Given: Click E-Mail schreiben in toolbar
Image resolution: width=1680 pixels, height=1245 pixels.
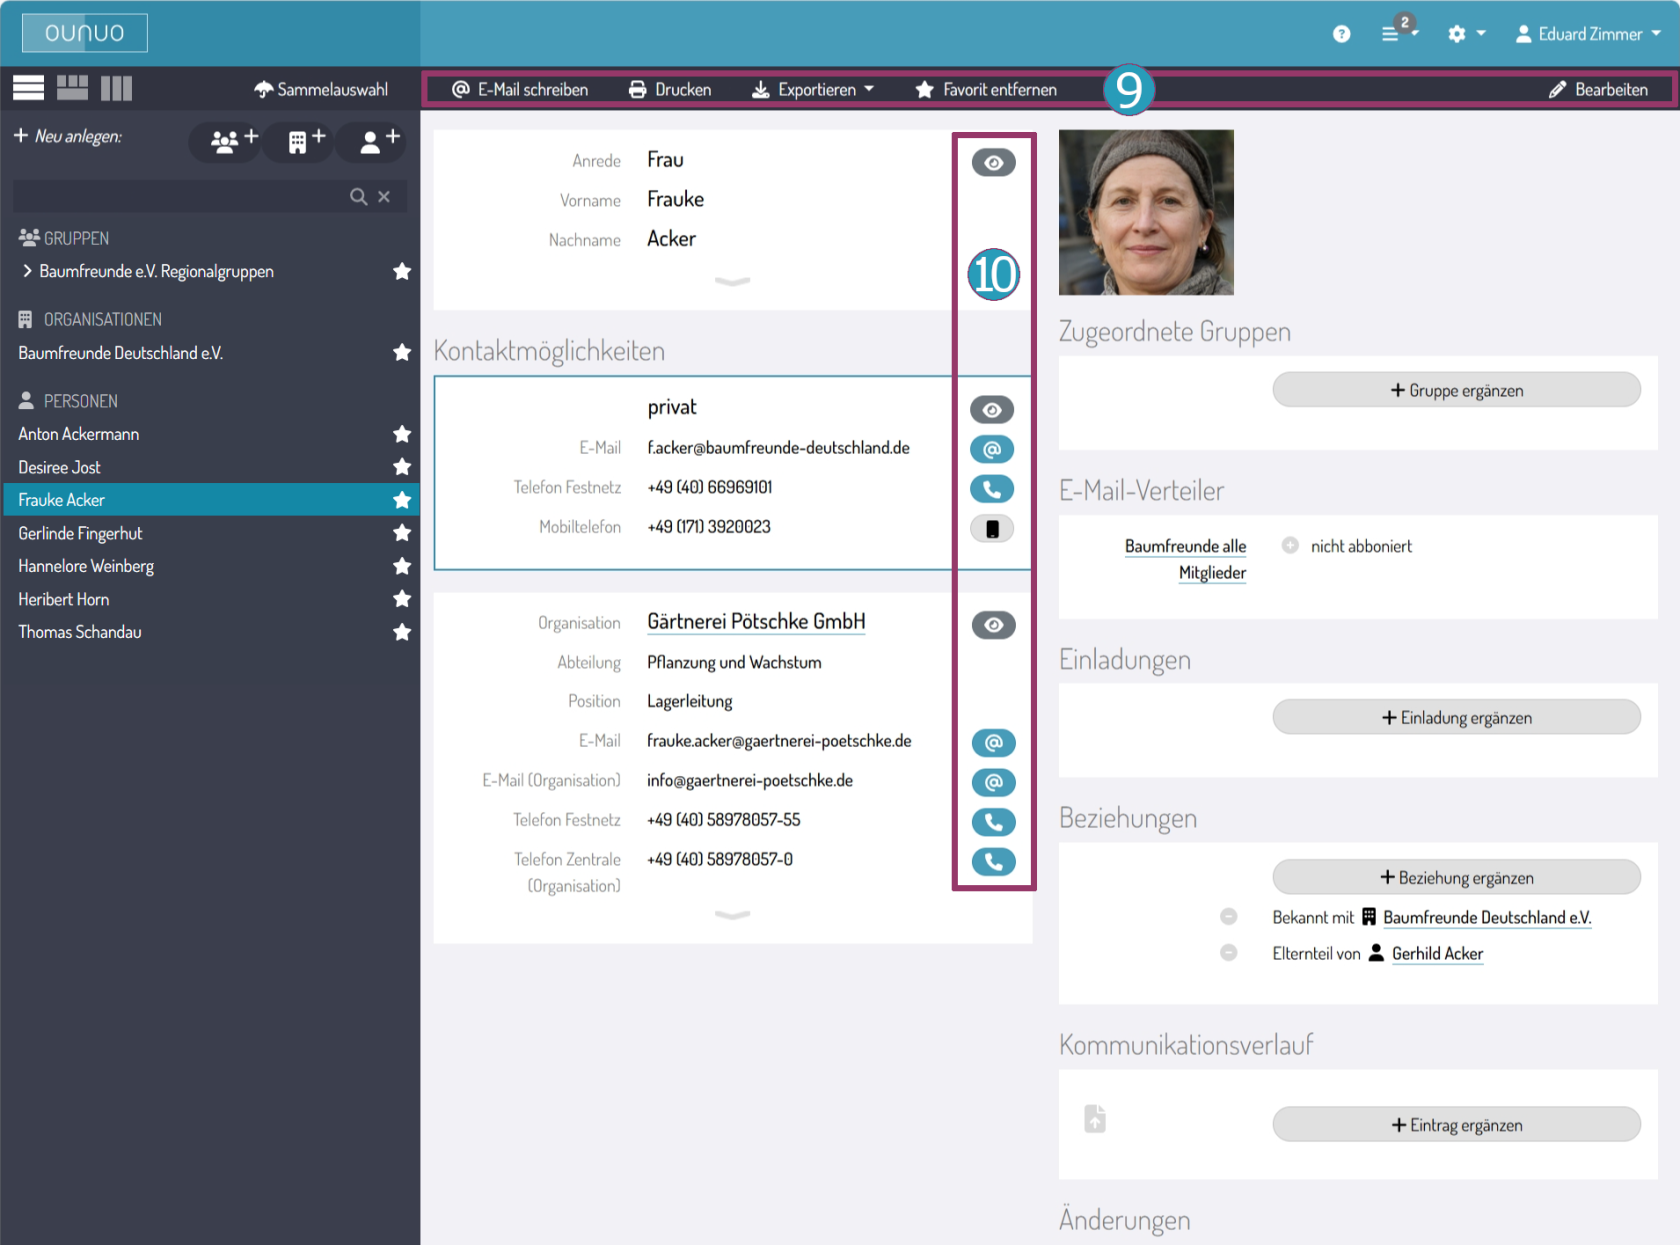Looking at the screenshot, I should tap(520, 90).
